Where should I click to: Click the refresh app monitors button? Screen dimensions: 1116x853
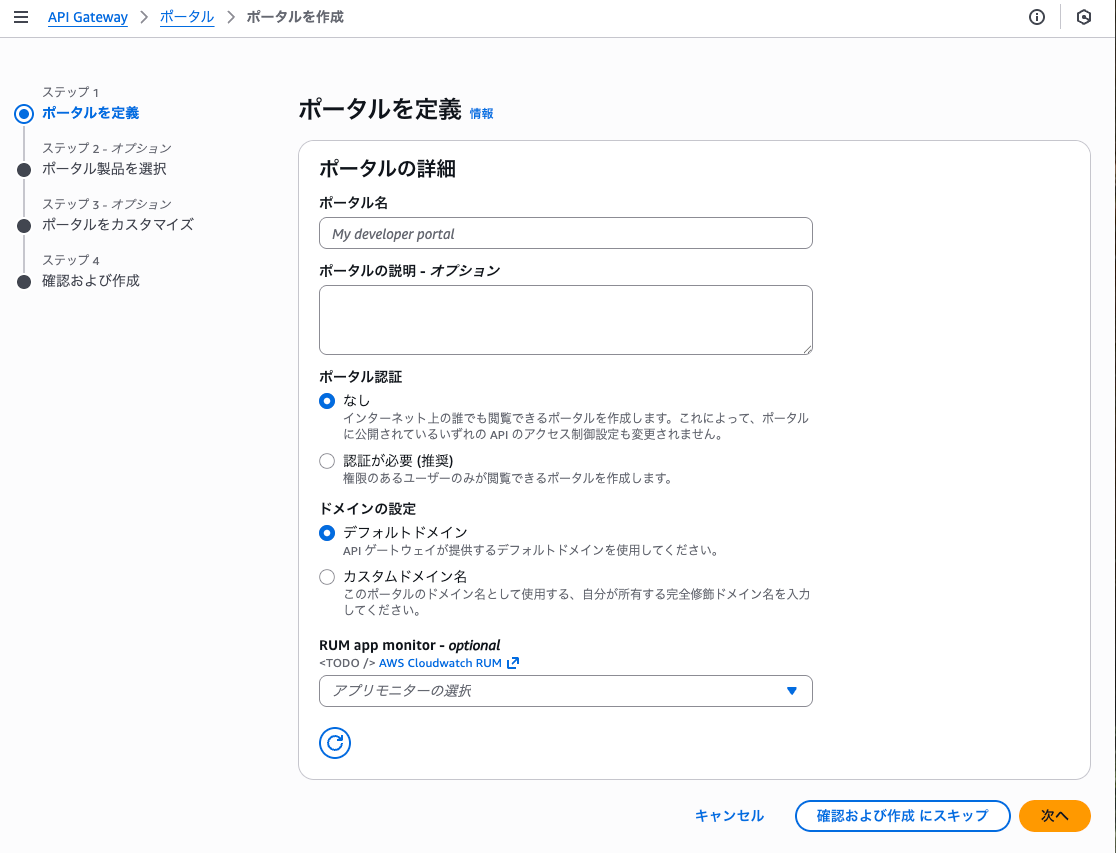[335, 742]
